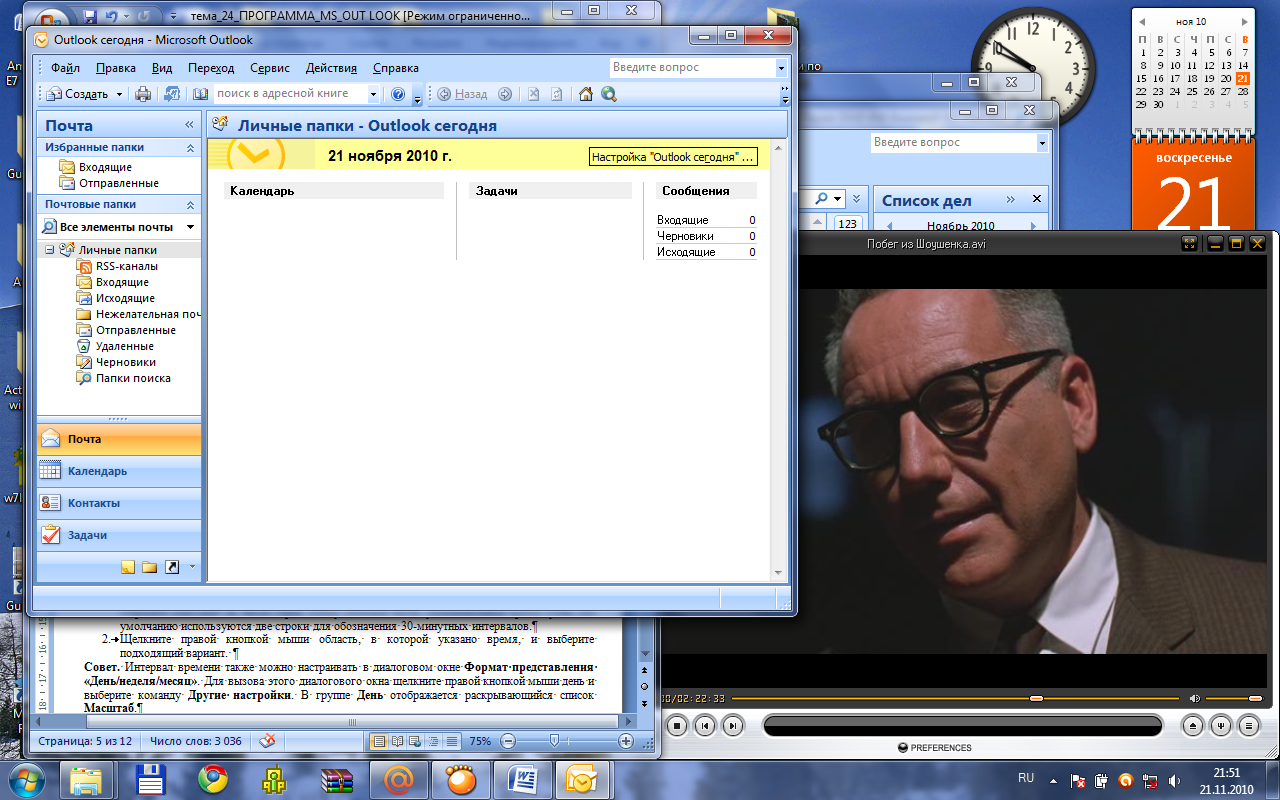Open the Вид menu
The image size is (1280, 800).
point(162,68)
